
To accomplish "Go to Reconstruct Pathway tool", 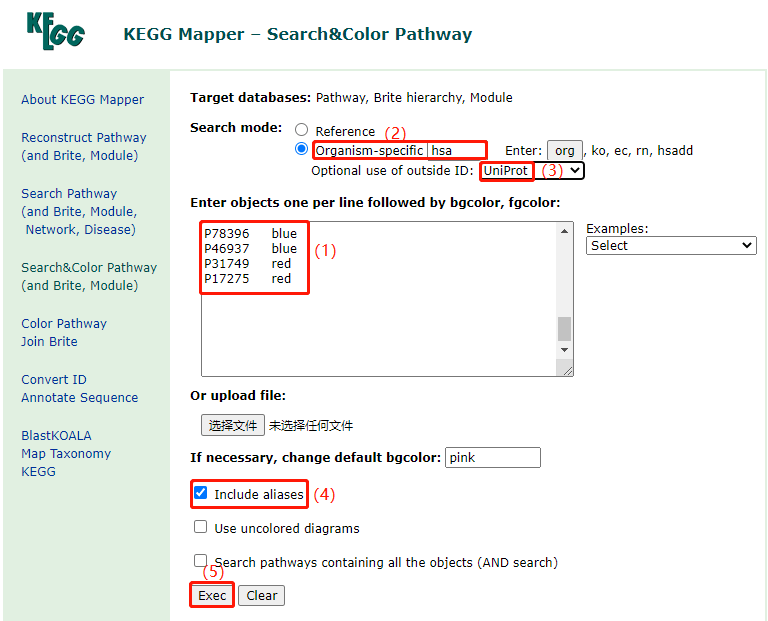I will (83, 137).
